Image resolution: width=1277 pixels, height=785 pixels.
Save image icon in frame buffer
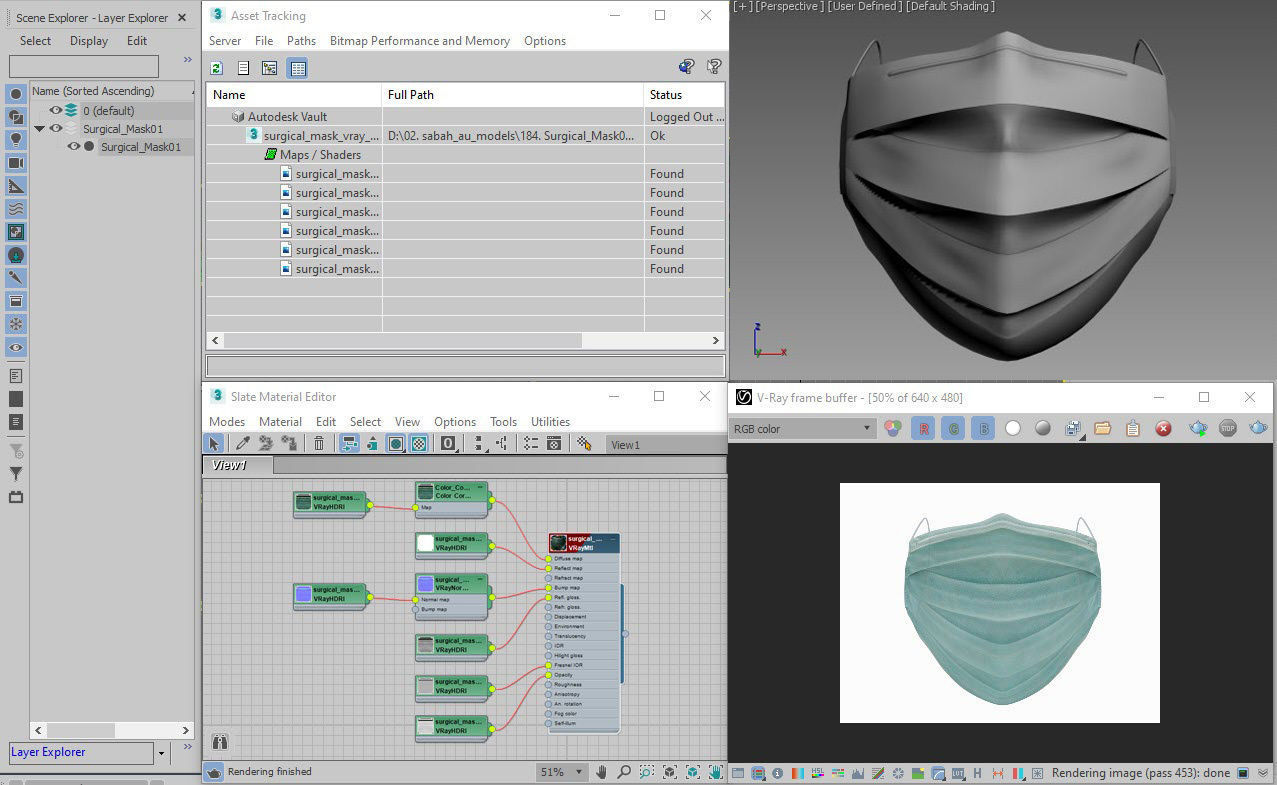[1073, 428]
